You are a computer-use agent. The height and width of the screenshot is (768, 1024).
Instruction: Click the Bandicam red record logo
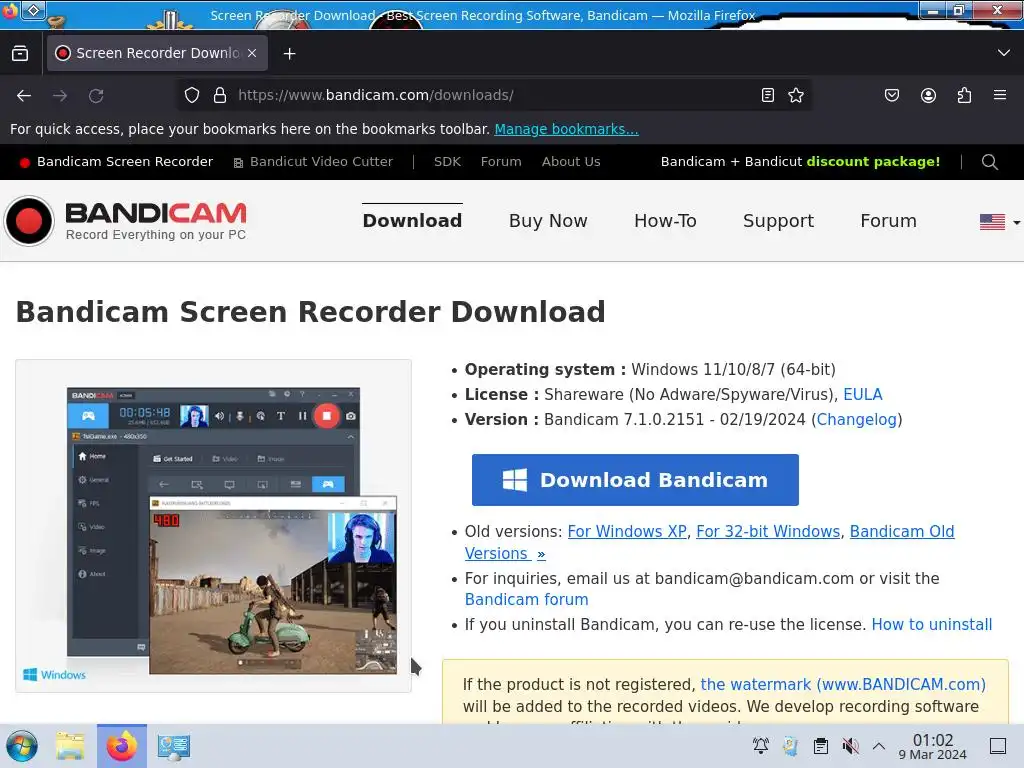29,221
